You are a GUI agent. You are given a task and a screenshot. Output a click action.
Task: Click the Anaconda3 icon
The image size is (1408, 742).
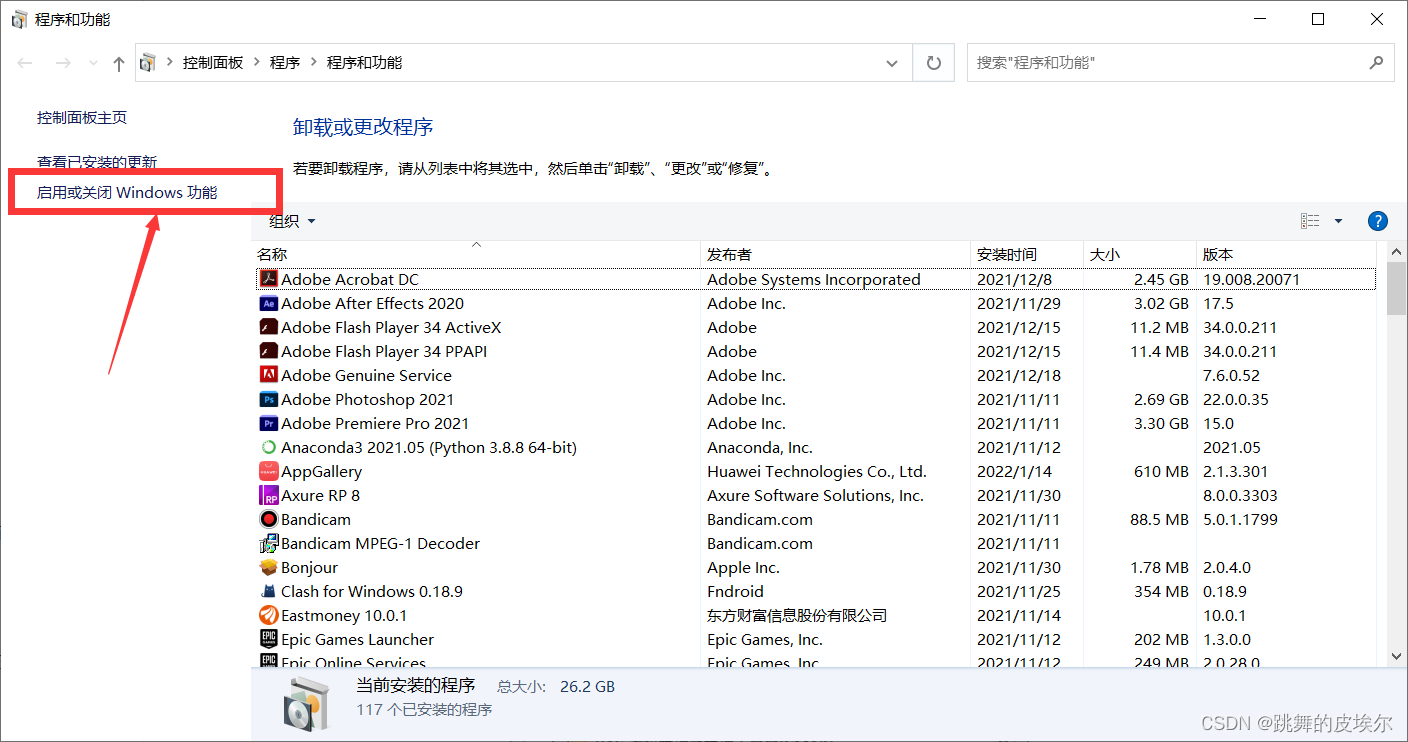pyautogui.click(x=268, y=447)
